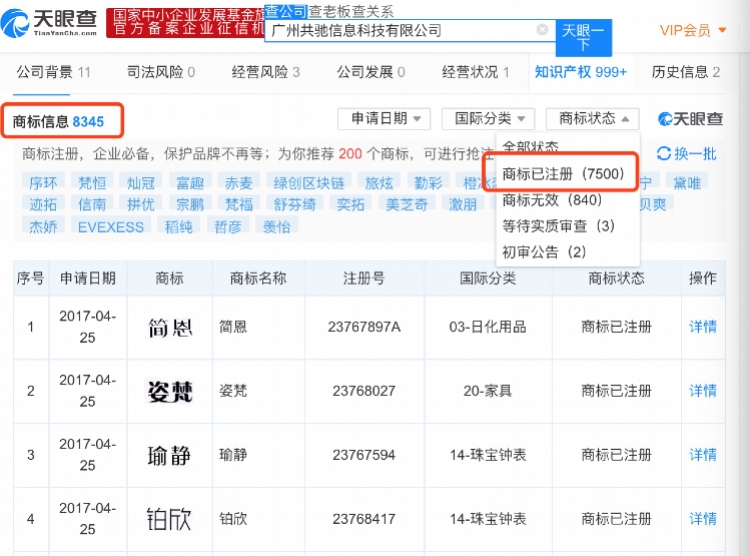Click the 03-日化用品 classification cell
Image resolution: width=750 pixels, height=556 pixels.
point(488,327)
